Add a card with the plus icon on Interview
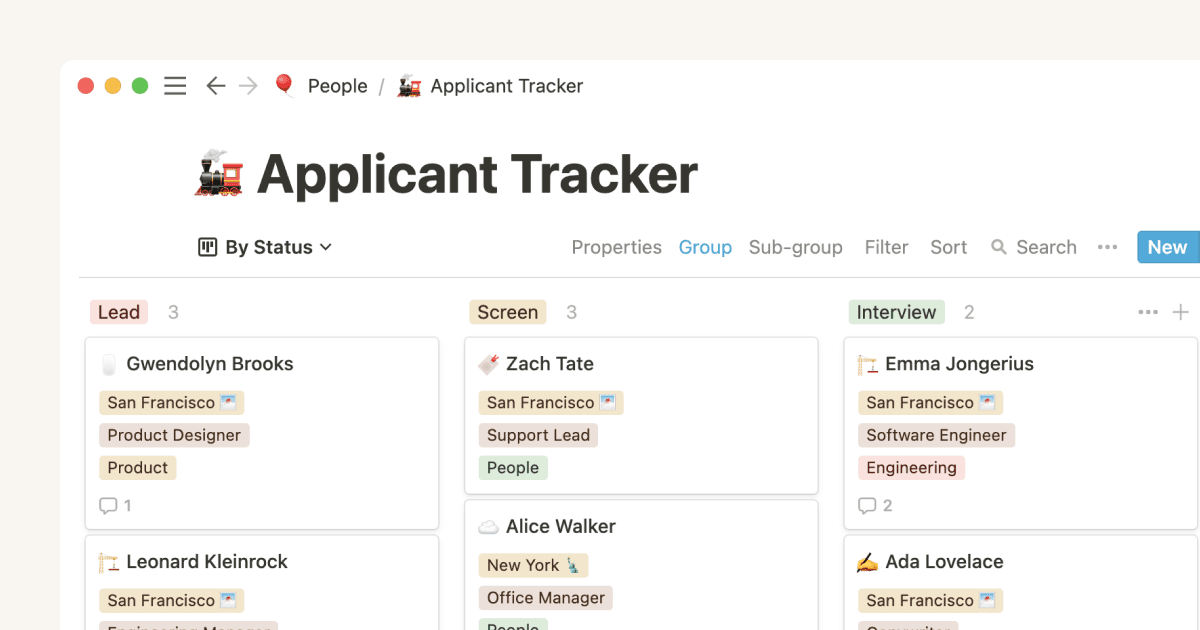The image size is (1200, 630). tap(1183, 312)
